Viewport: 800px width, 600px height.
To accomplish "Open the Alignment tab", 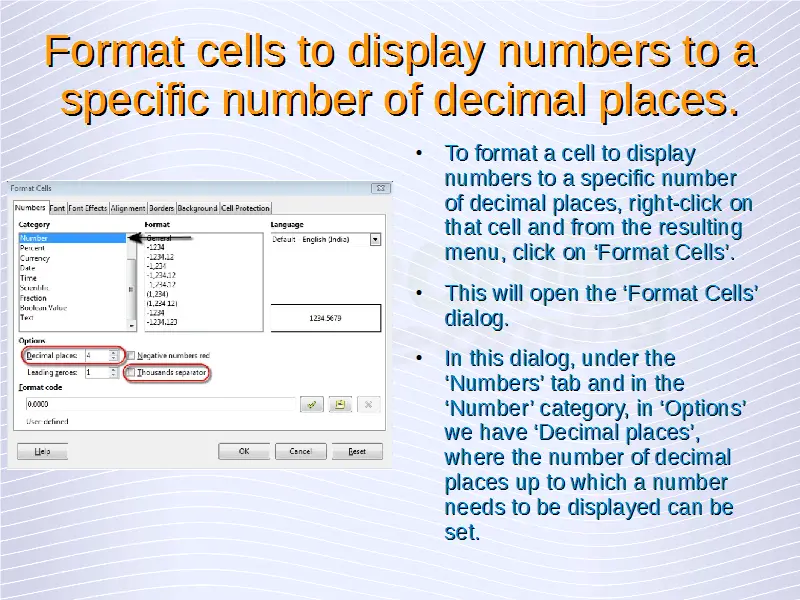I will coord(128,208).
